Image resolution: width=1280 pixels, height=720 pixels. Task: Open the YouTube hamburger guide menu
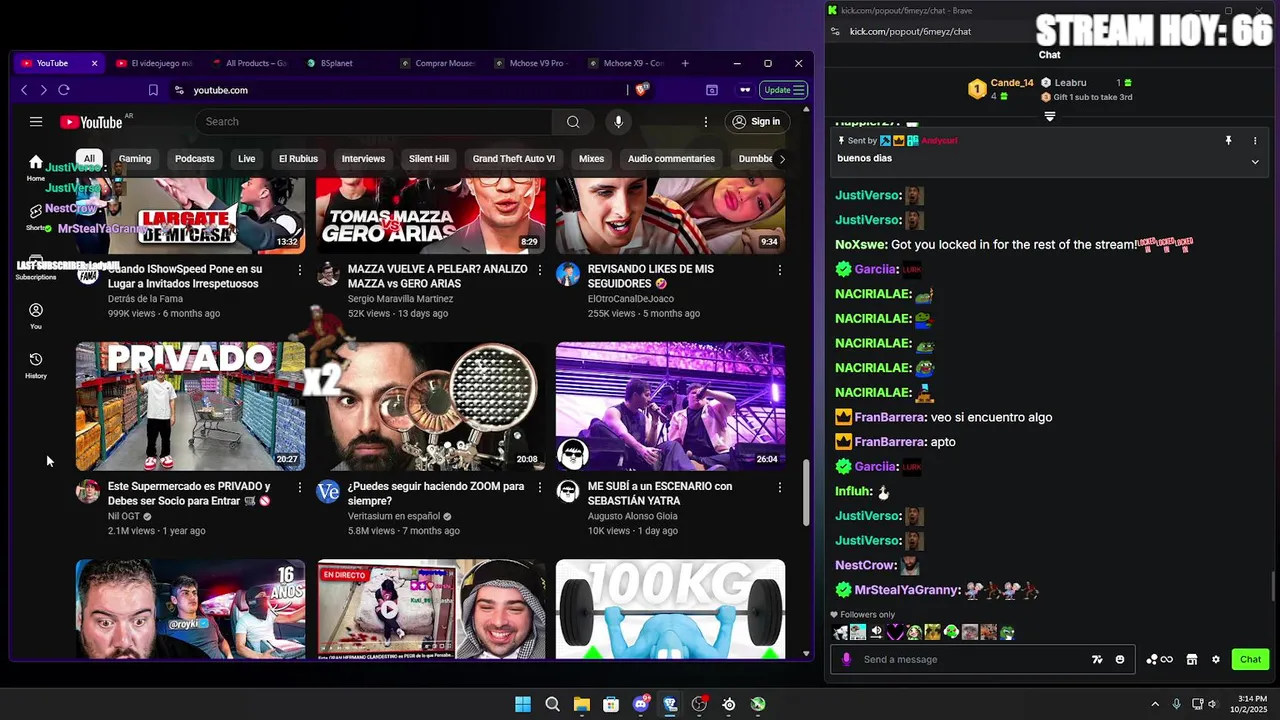pos(36,122)
